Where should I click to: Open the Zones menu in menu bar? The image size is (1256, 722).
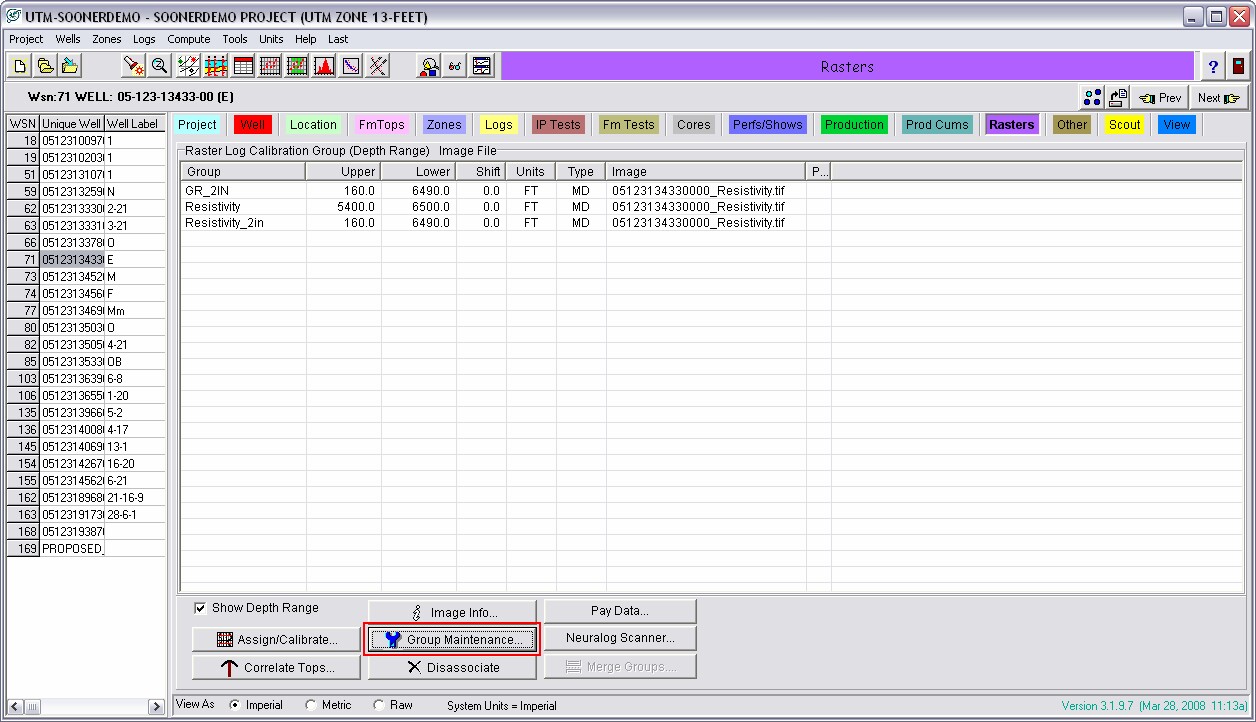(106, 39)
